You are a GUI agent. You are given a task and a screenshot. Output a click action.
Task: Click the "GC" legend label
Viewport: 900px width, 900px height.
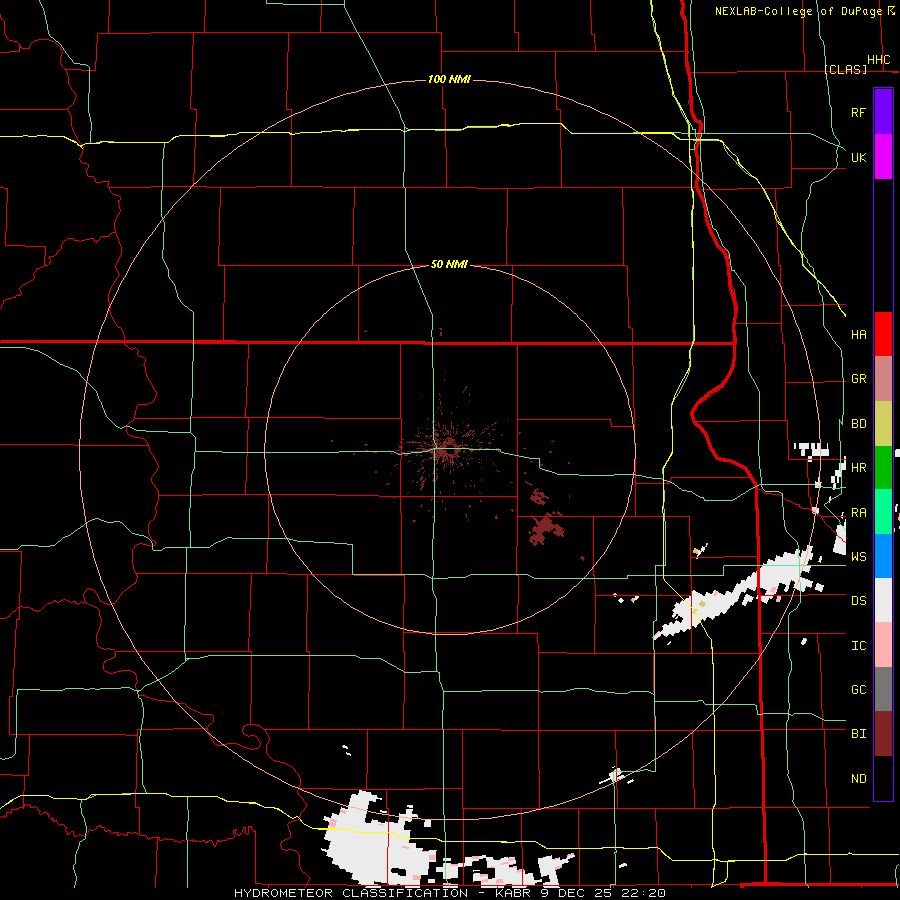(858, 690)
